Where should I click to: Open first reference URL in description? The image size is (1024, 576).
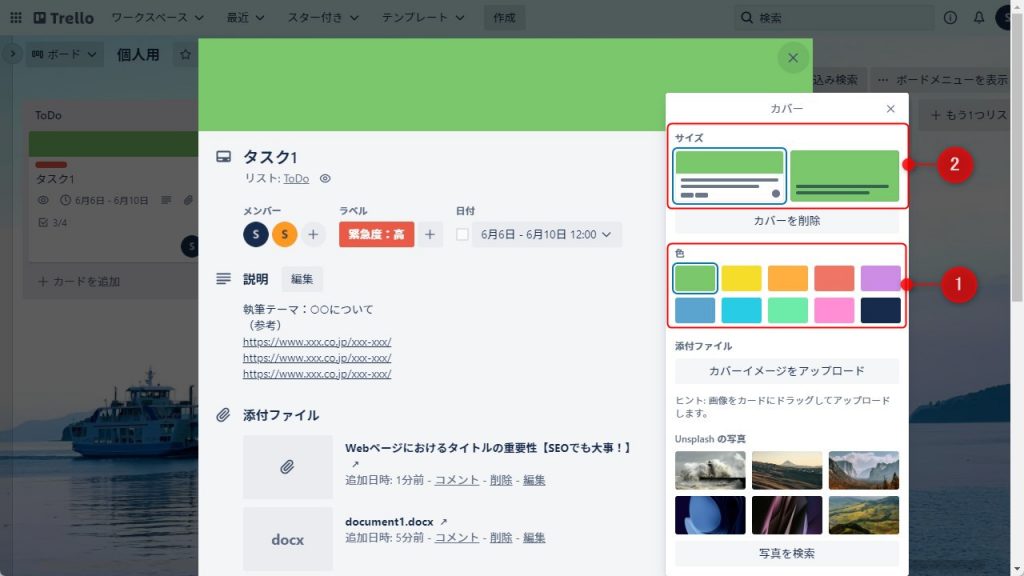tap(317, 342)
